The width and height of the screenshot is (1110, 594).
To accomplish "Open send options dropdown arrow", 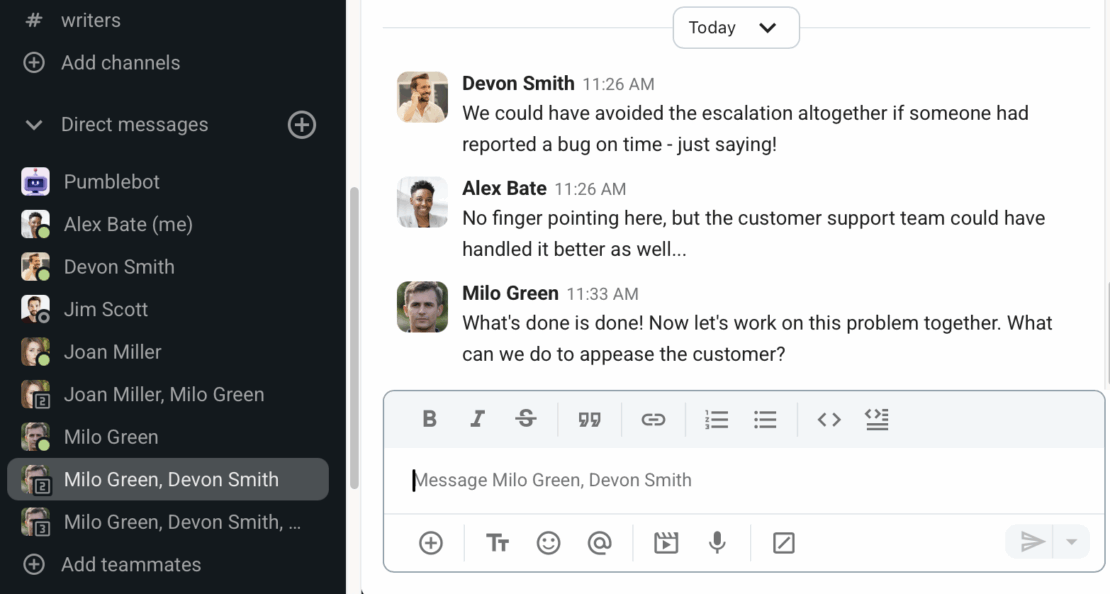I will click(x=1071, y=542).
